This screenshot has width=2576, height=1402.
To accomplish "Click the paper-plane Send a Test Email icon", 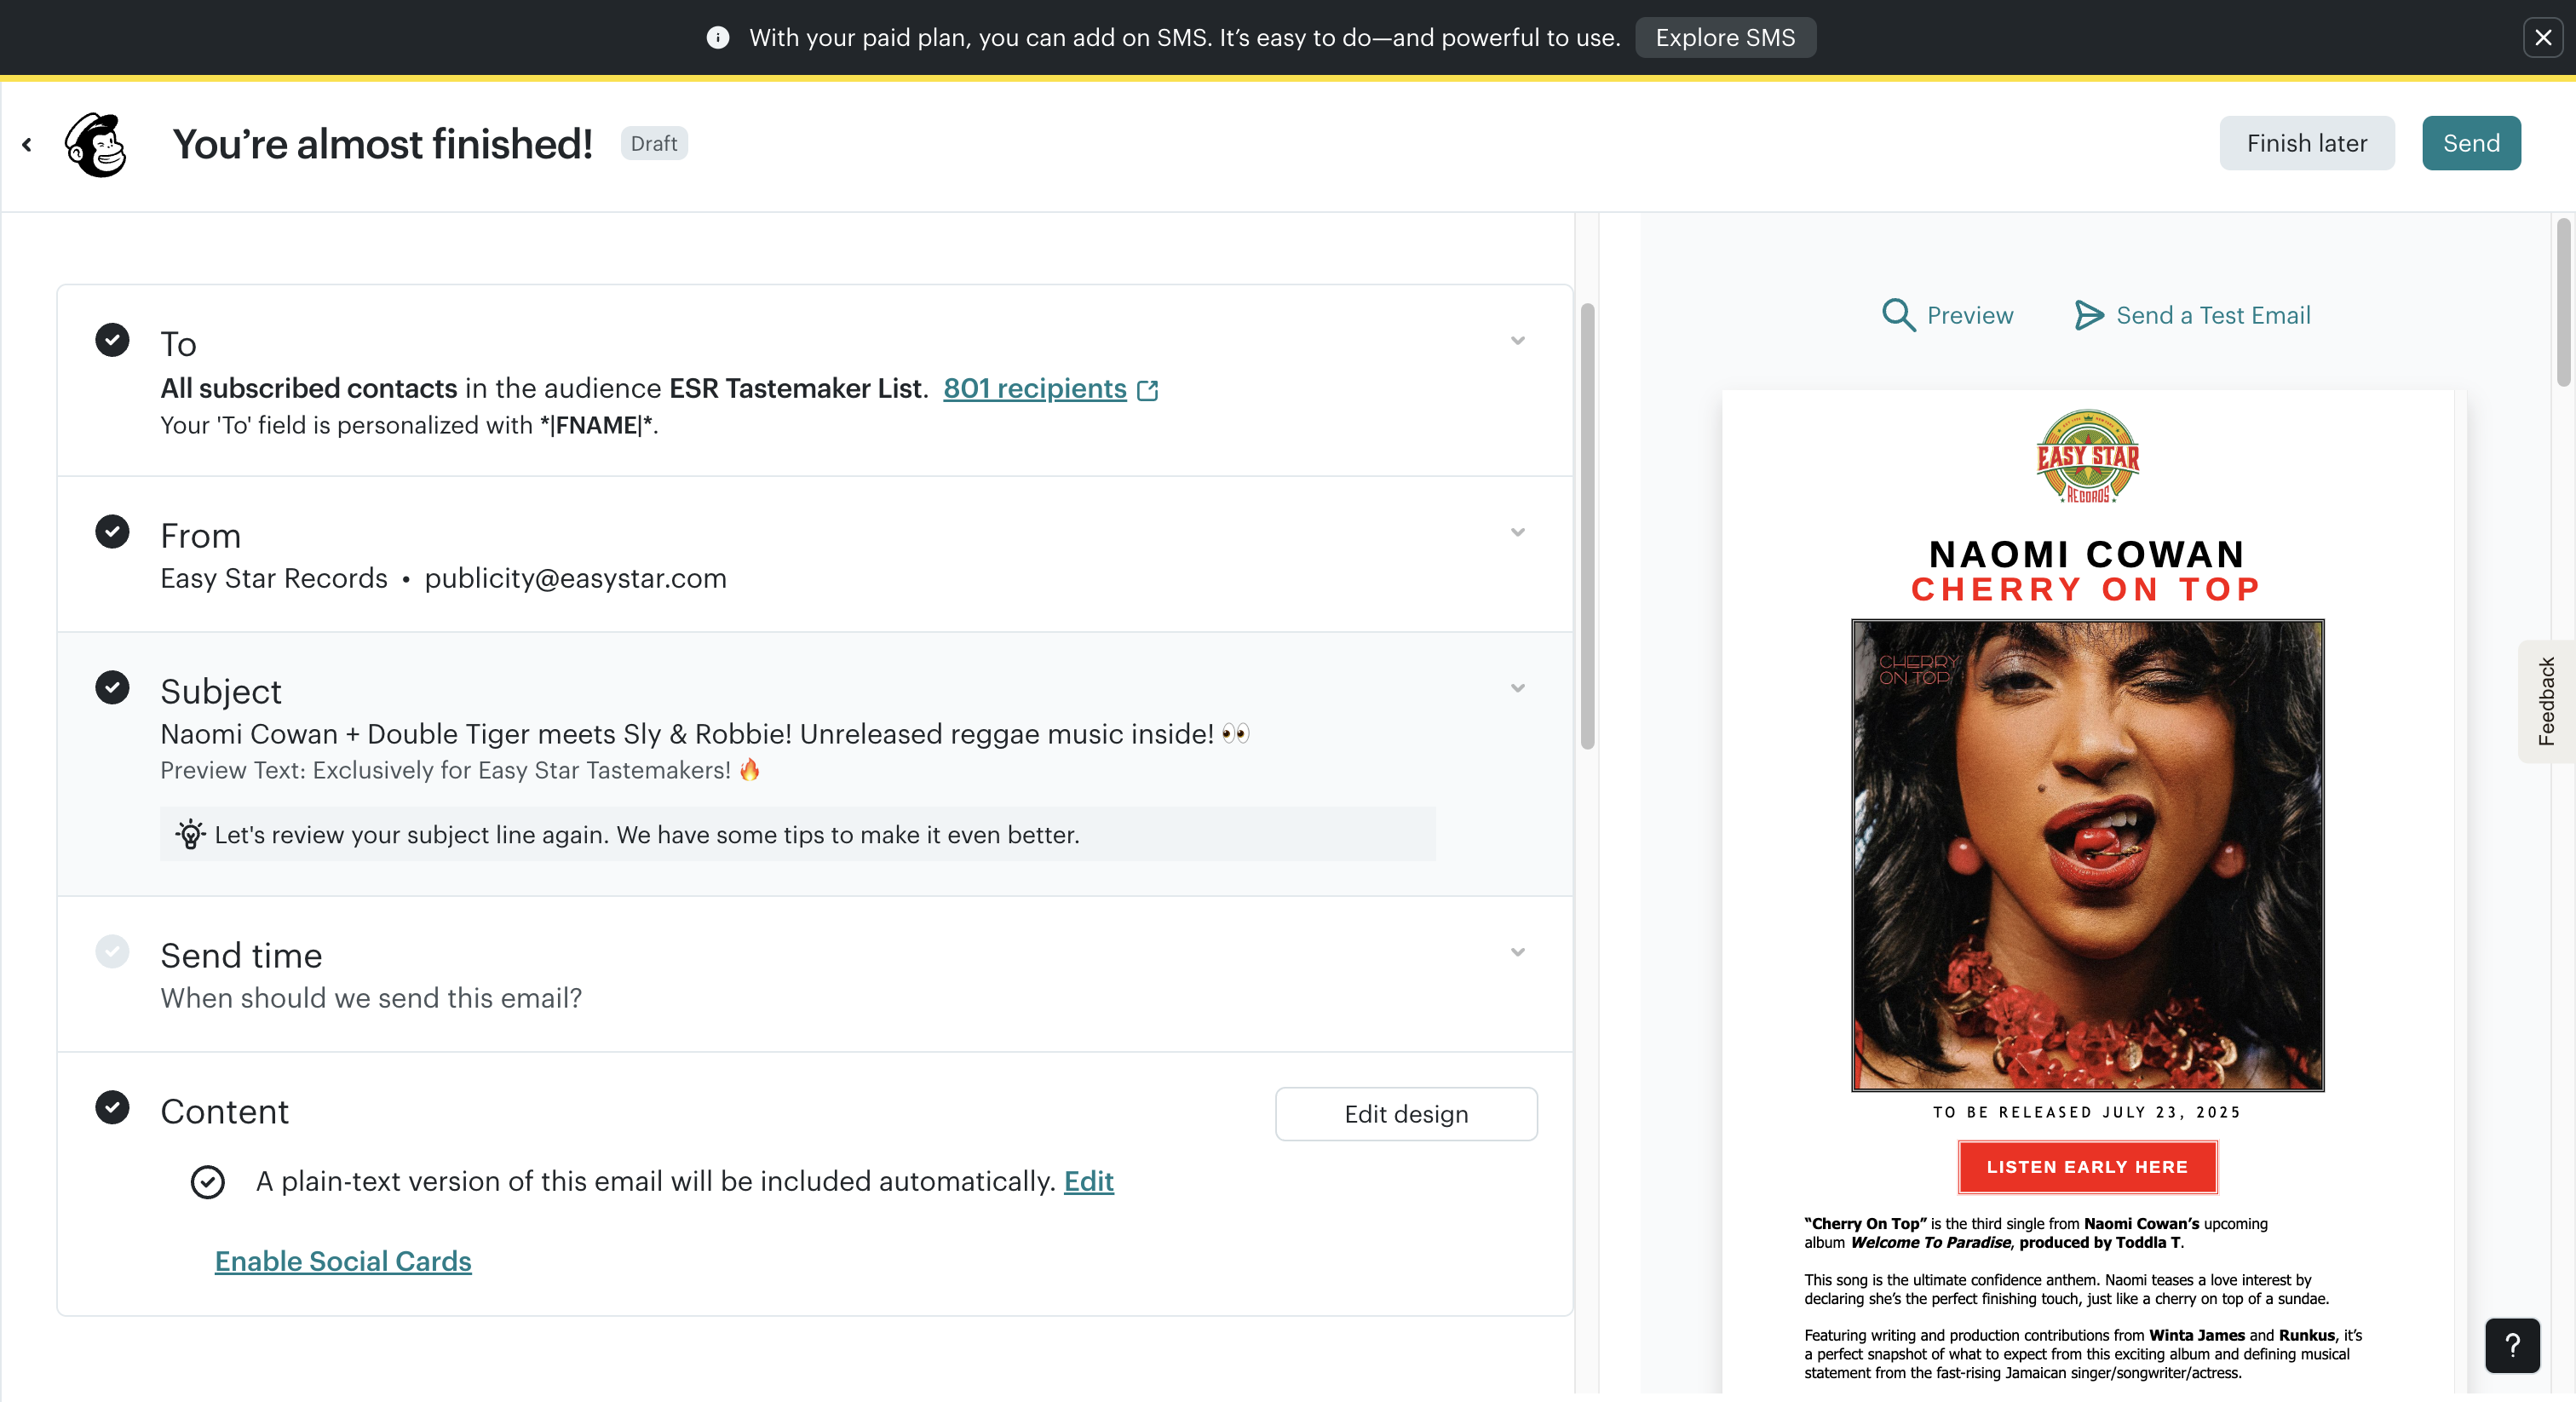I will [x=2088, y=315].
